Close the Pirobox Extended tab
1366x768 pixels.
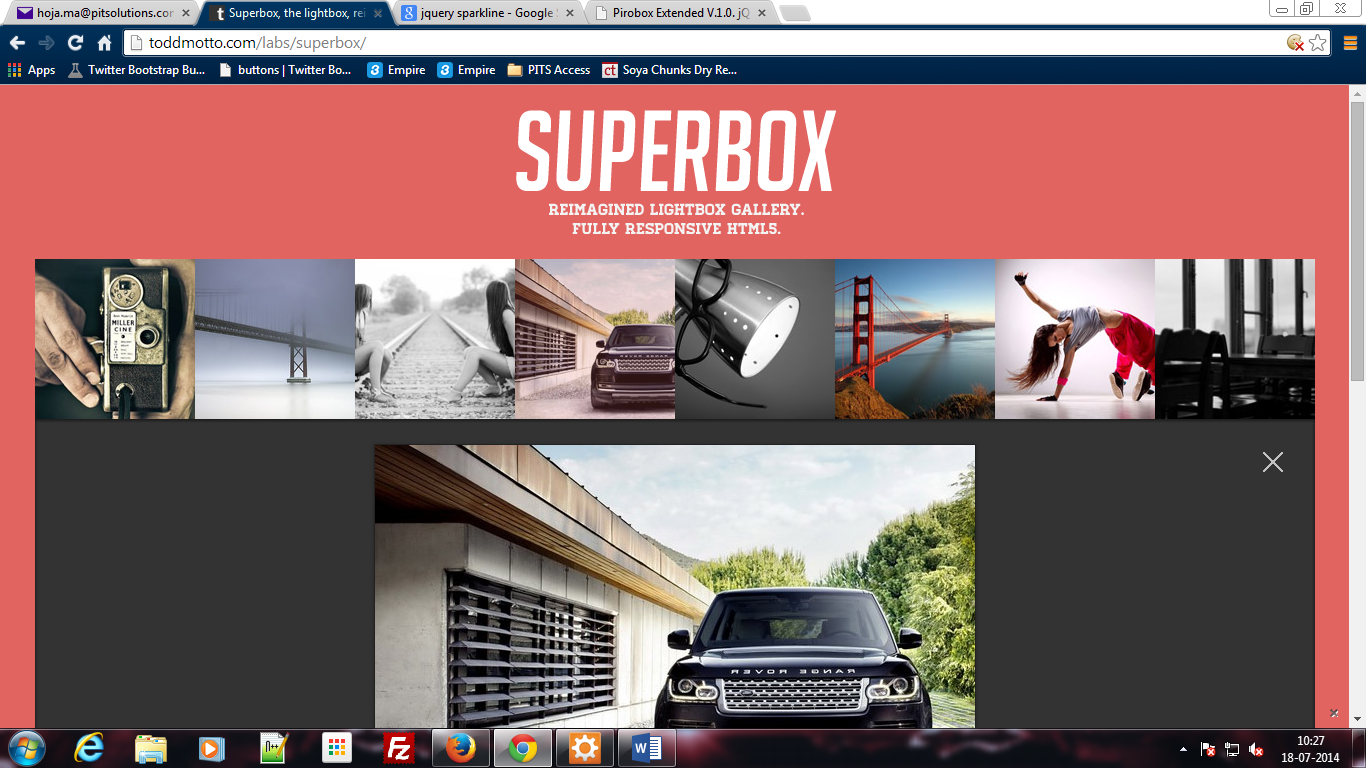tap(761, 13)
